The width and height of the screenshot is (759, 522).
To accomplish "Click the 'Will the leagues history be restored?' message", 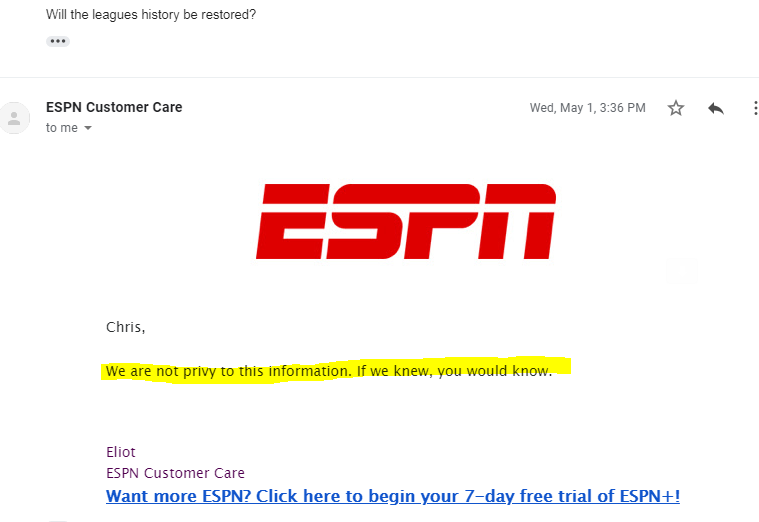I will coord(151,15).
